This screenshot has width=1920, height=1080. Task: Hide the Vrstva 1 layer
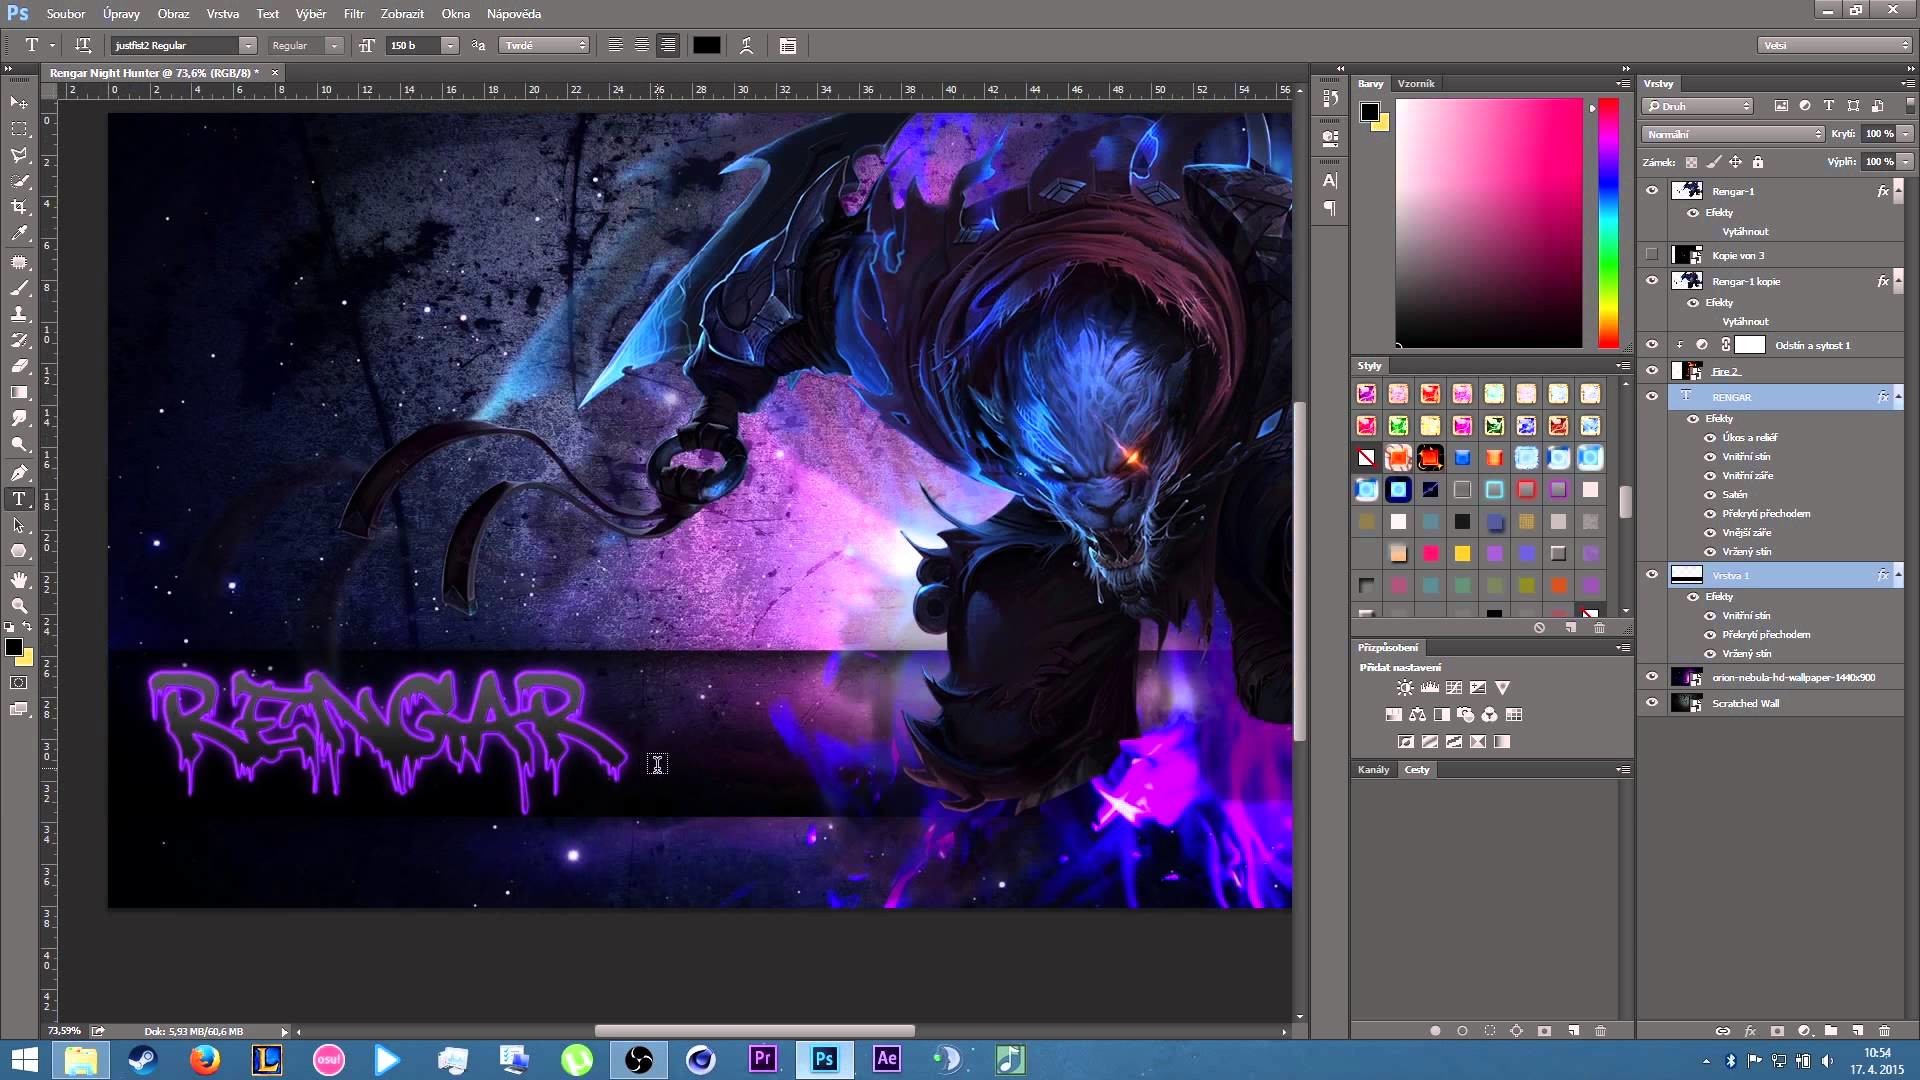(x=1652, y=575)
